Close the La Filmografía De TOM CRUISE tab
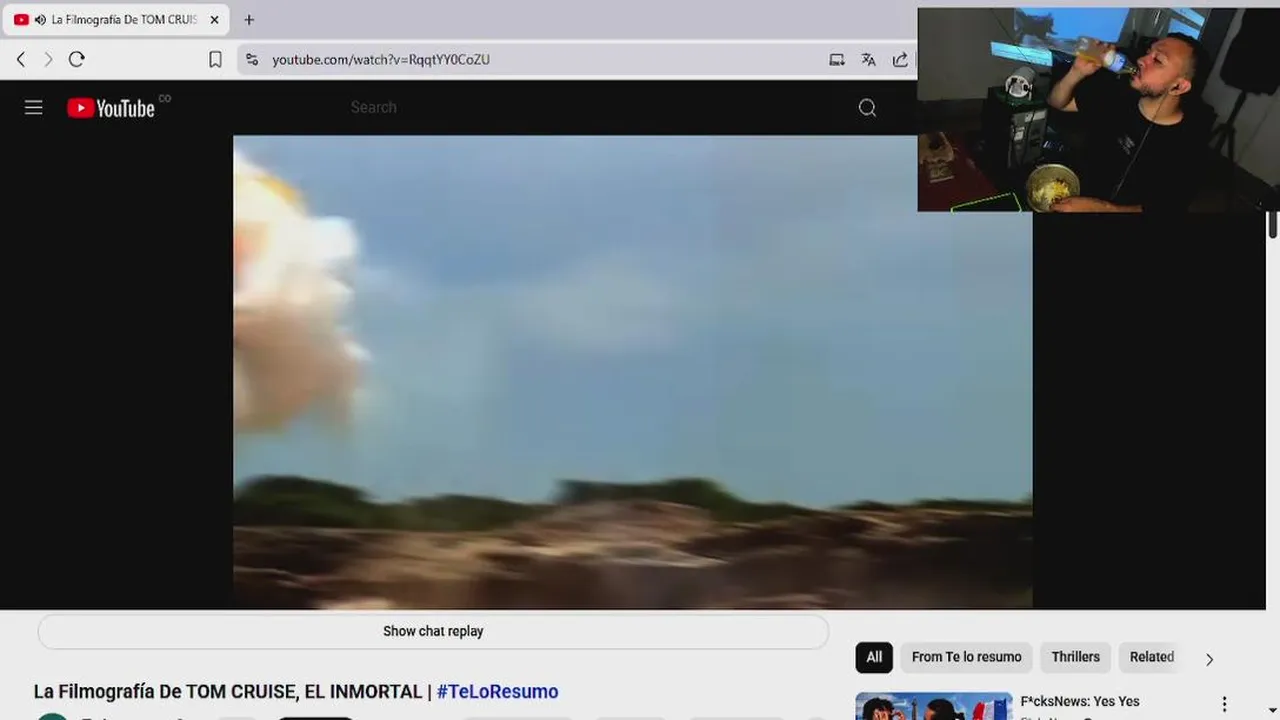This screenshot has height=720, width=1280. pyautogui.click(x=214, y=20)
